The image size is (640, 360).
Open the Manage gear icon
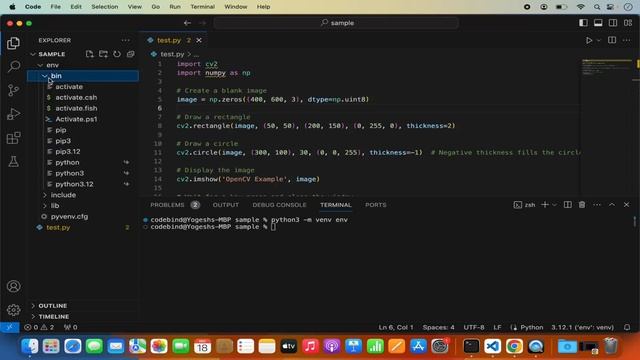tap(13, 310)
